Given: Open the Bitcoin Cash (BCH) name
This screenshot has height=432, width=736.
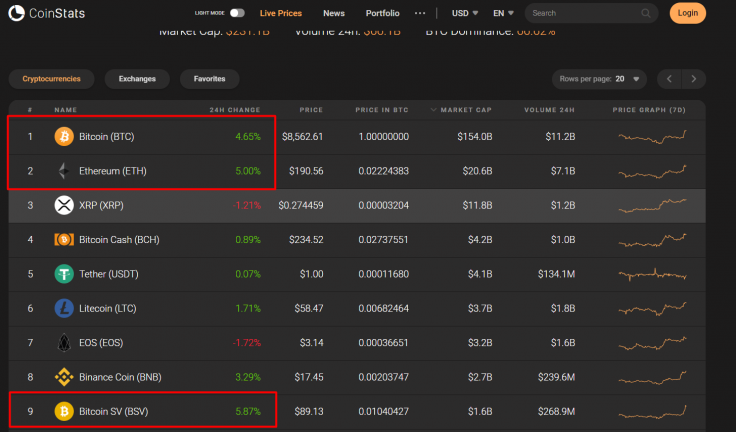Looking at the screenshot, I should pyautogui.click(x=119, y=239).
